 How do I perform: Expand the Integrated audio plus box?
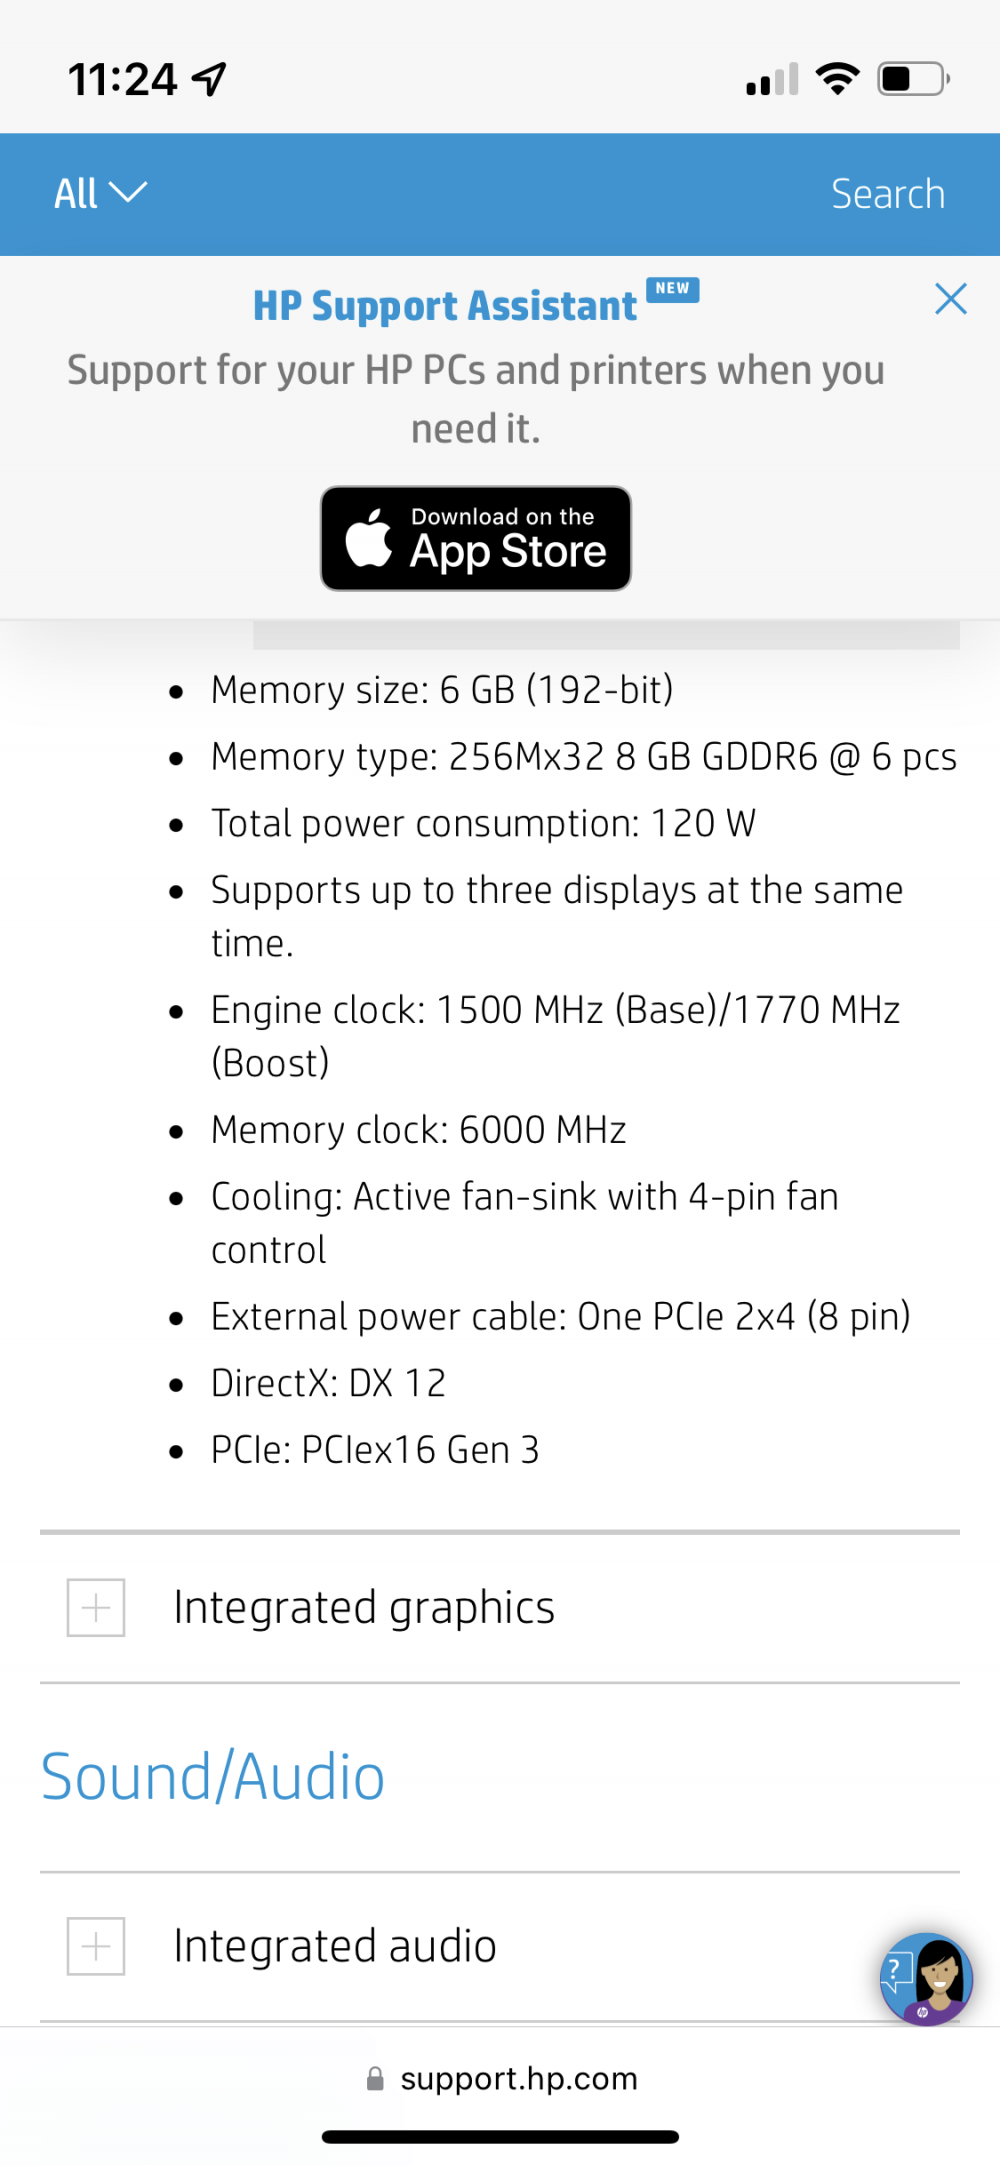click(x=96, y=1945)
